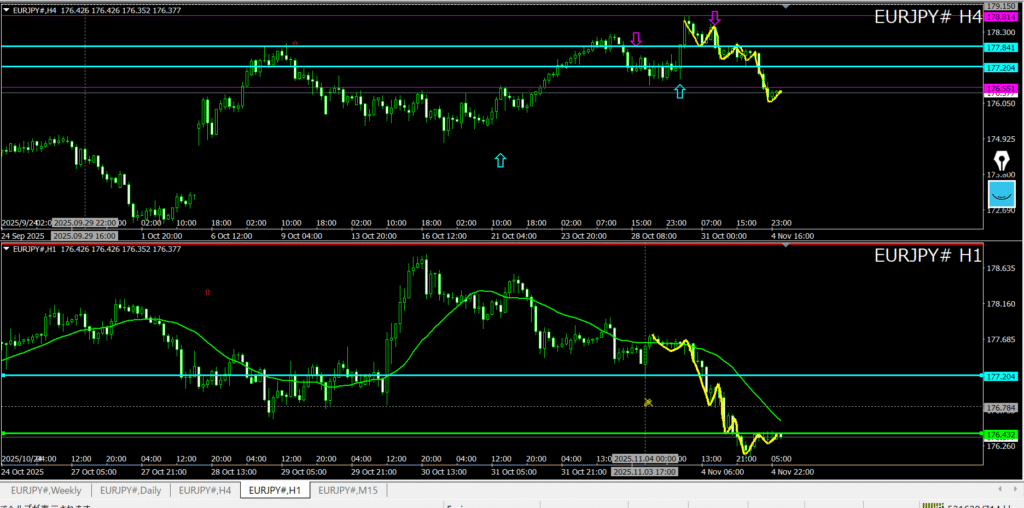Screen dimensions: 1024x508
Task: Open the EURJPY#,Daily chart tab
Action: click(x=131, y=490)
